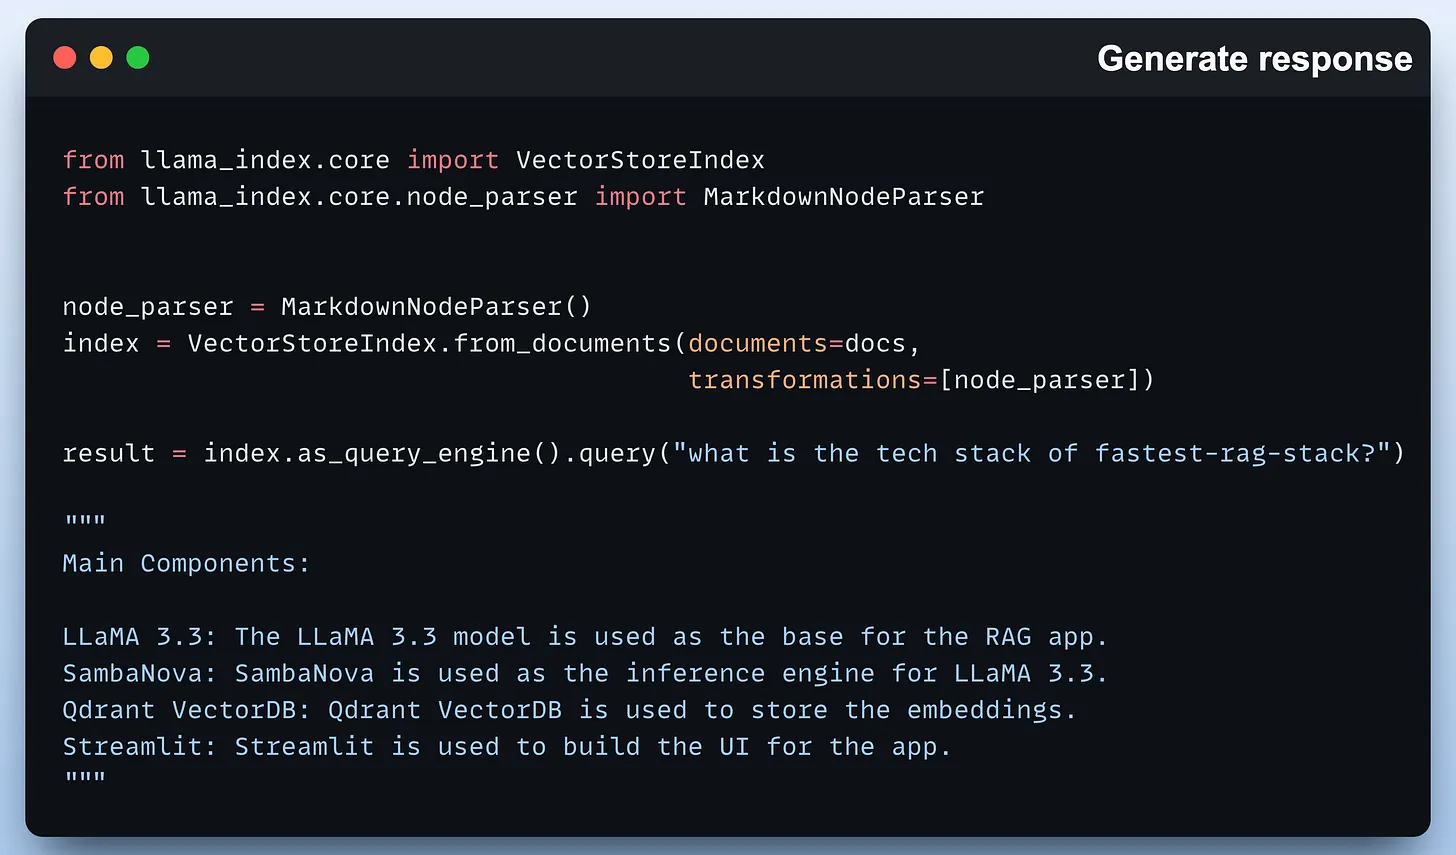Click the red close window dot
This screenshot has height=855, width=1456.
coord(65,58)
